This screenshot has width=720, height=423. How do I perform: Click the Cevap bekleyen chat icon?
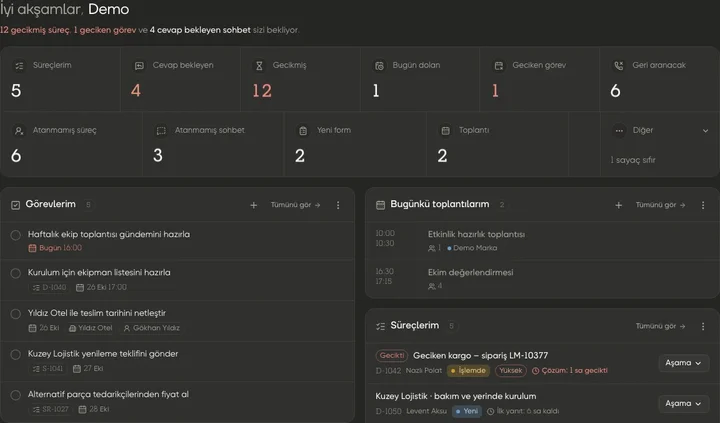pyautogui.click(x=139, y=66)
